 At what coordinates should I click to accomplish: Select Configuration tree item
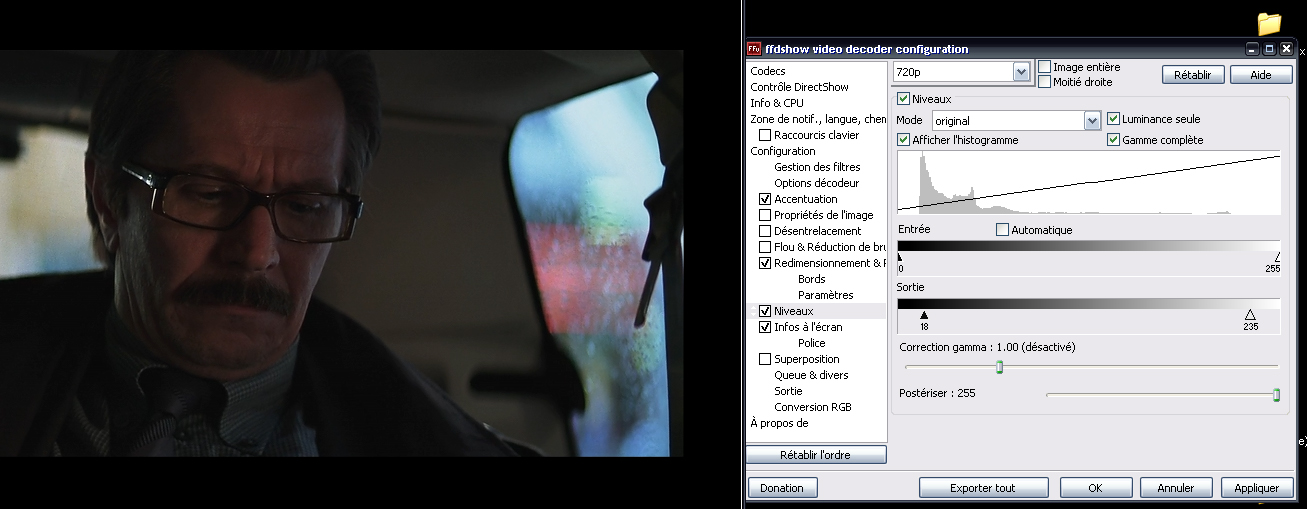click(783, 151)
